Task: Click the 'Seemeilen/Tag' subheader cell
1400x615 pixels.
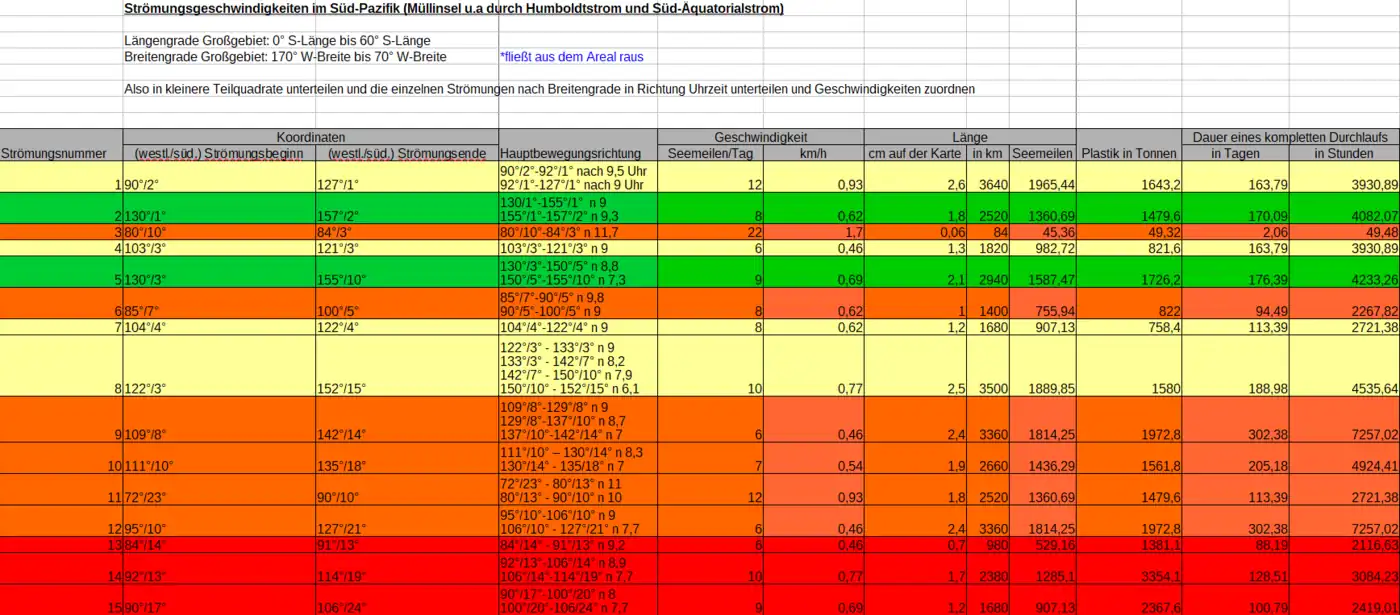Action: [x=711, y=153]
